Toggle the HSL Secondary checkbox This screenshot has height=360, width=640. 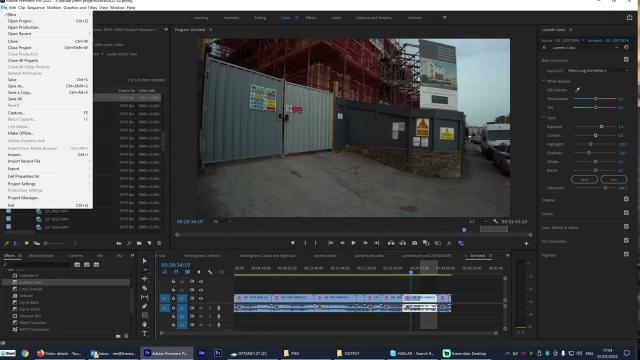(626, 241)
